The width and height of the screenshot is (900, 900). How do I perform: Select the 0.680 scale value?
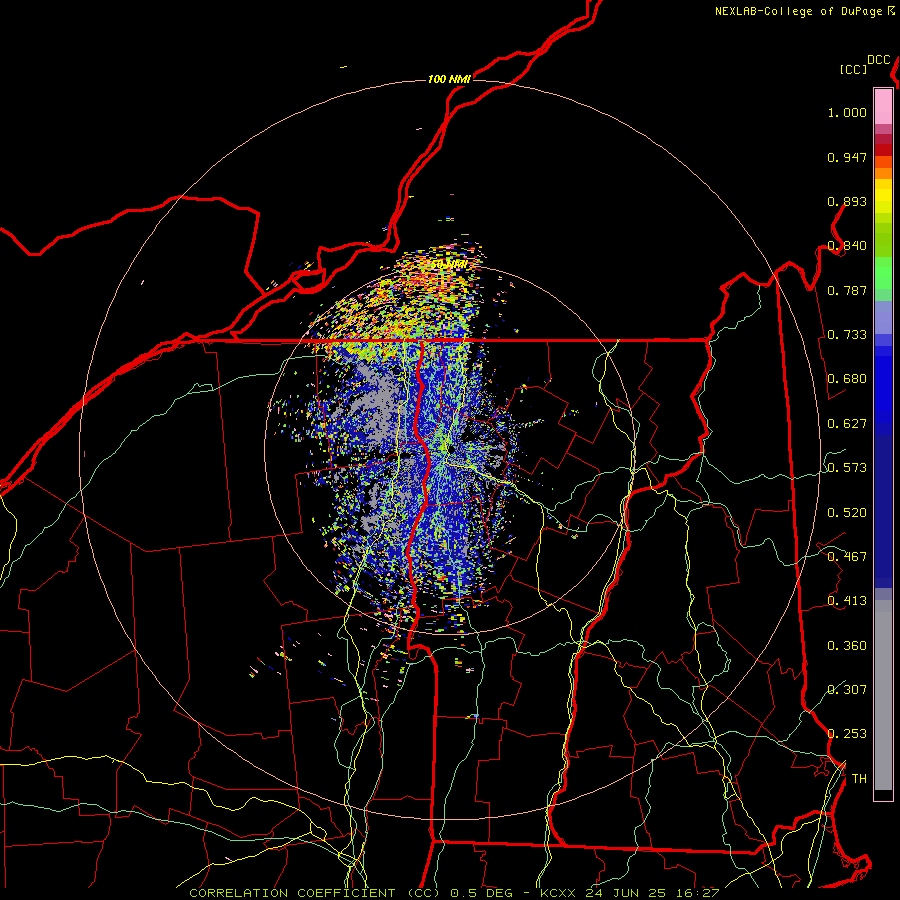click(x=847, y=379)
